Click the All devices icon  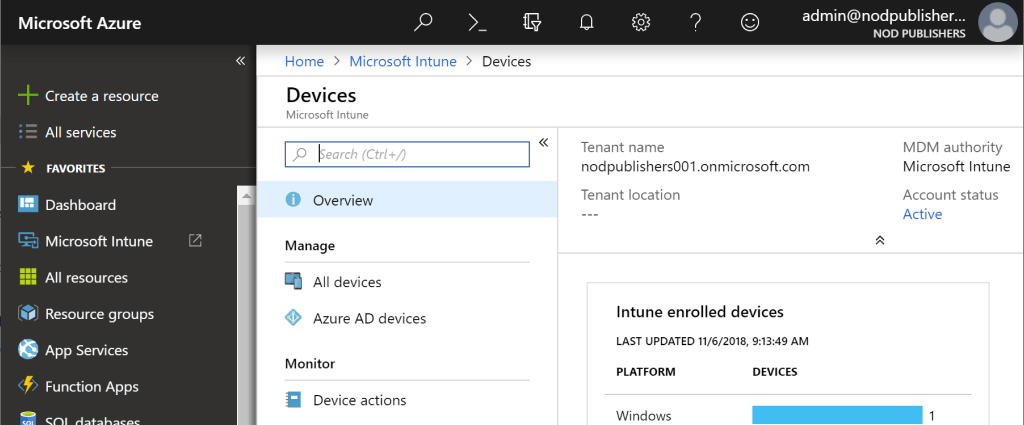coord(293,281)
